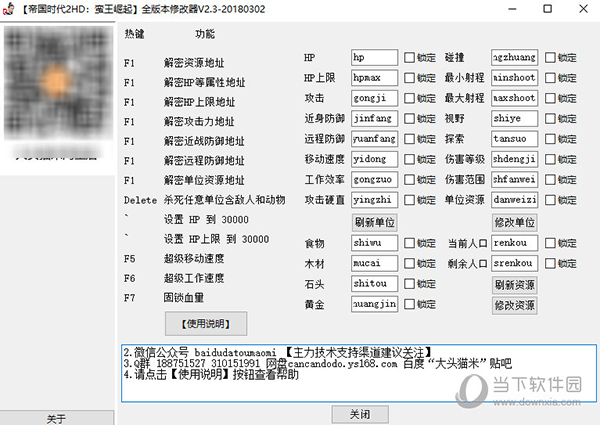Click the tansuo input field
600x425 pixels.
pyautogui.click(x=515, y=138)
